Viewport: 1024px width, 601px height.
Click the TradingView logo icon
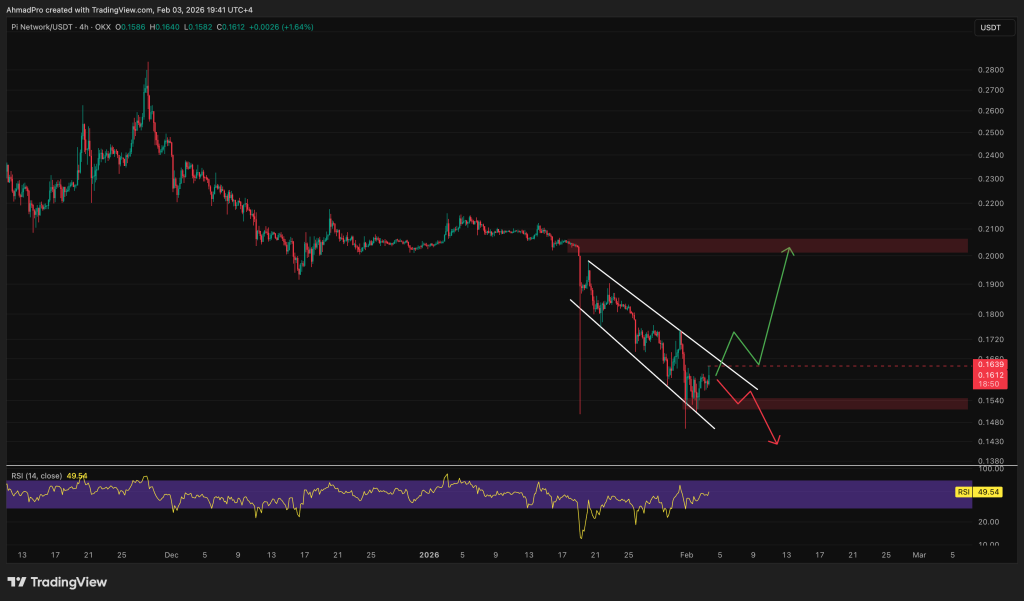tap(17, 581)
